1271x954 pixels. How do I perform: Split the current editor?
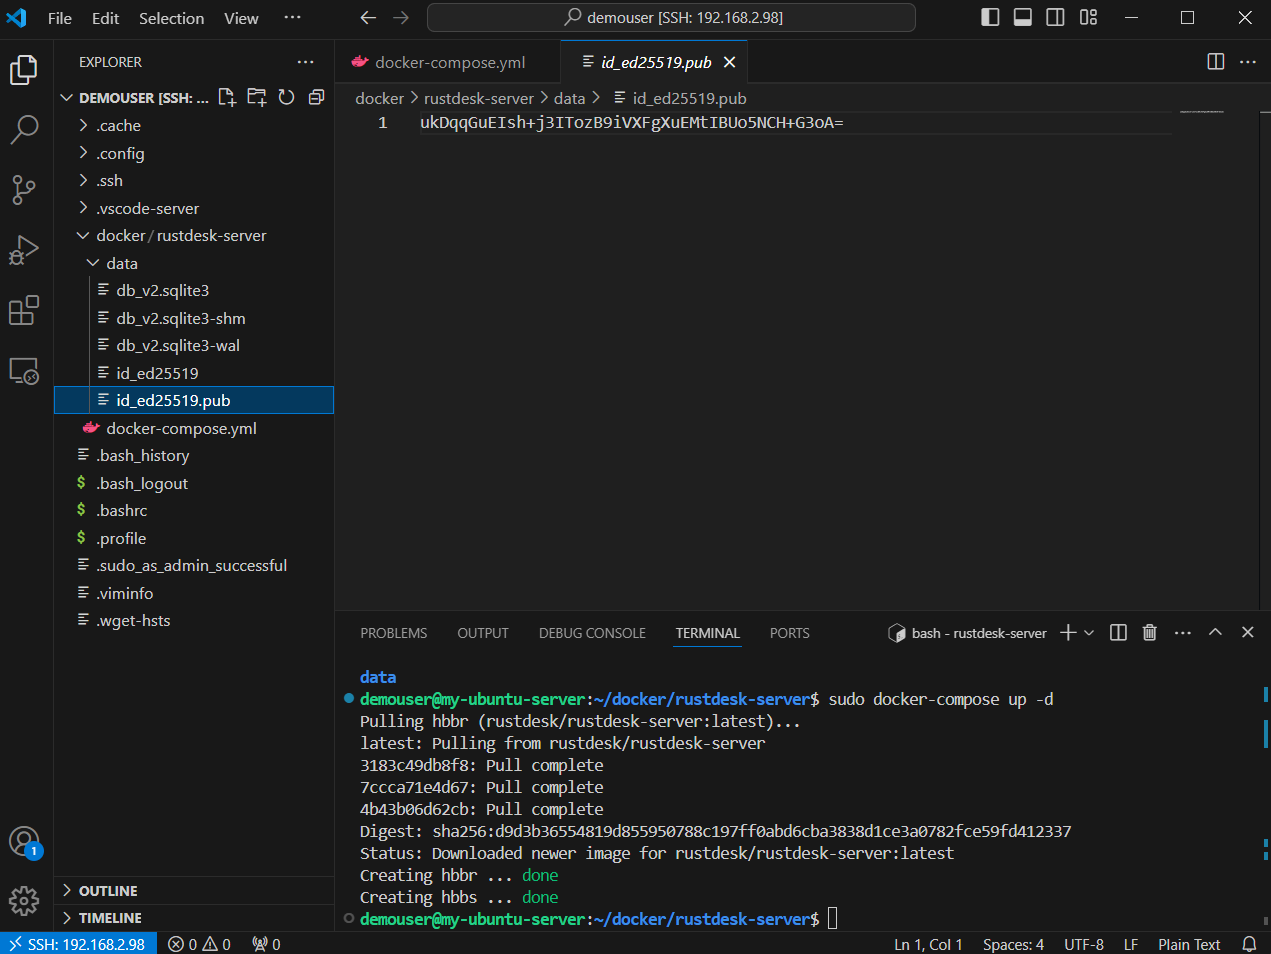pyautogui.click(x=1215, y=61)
